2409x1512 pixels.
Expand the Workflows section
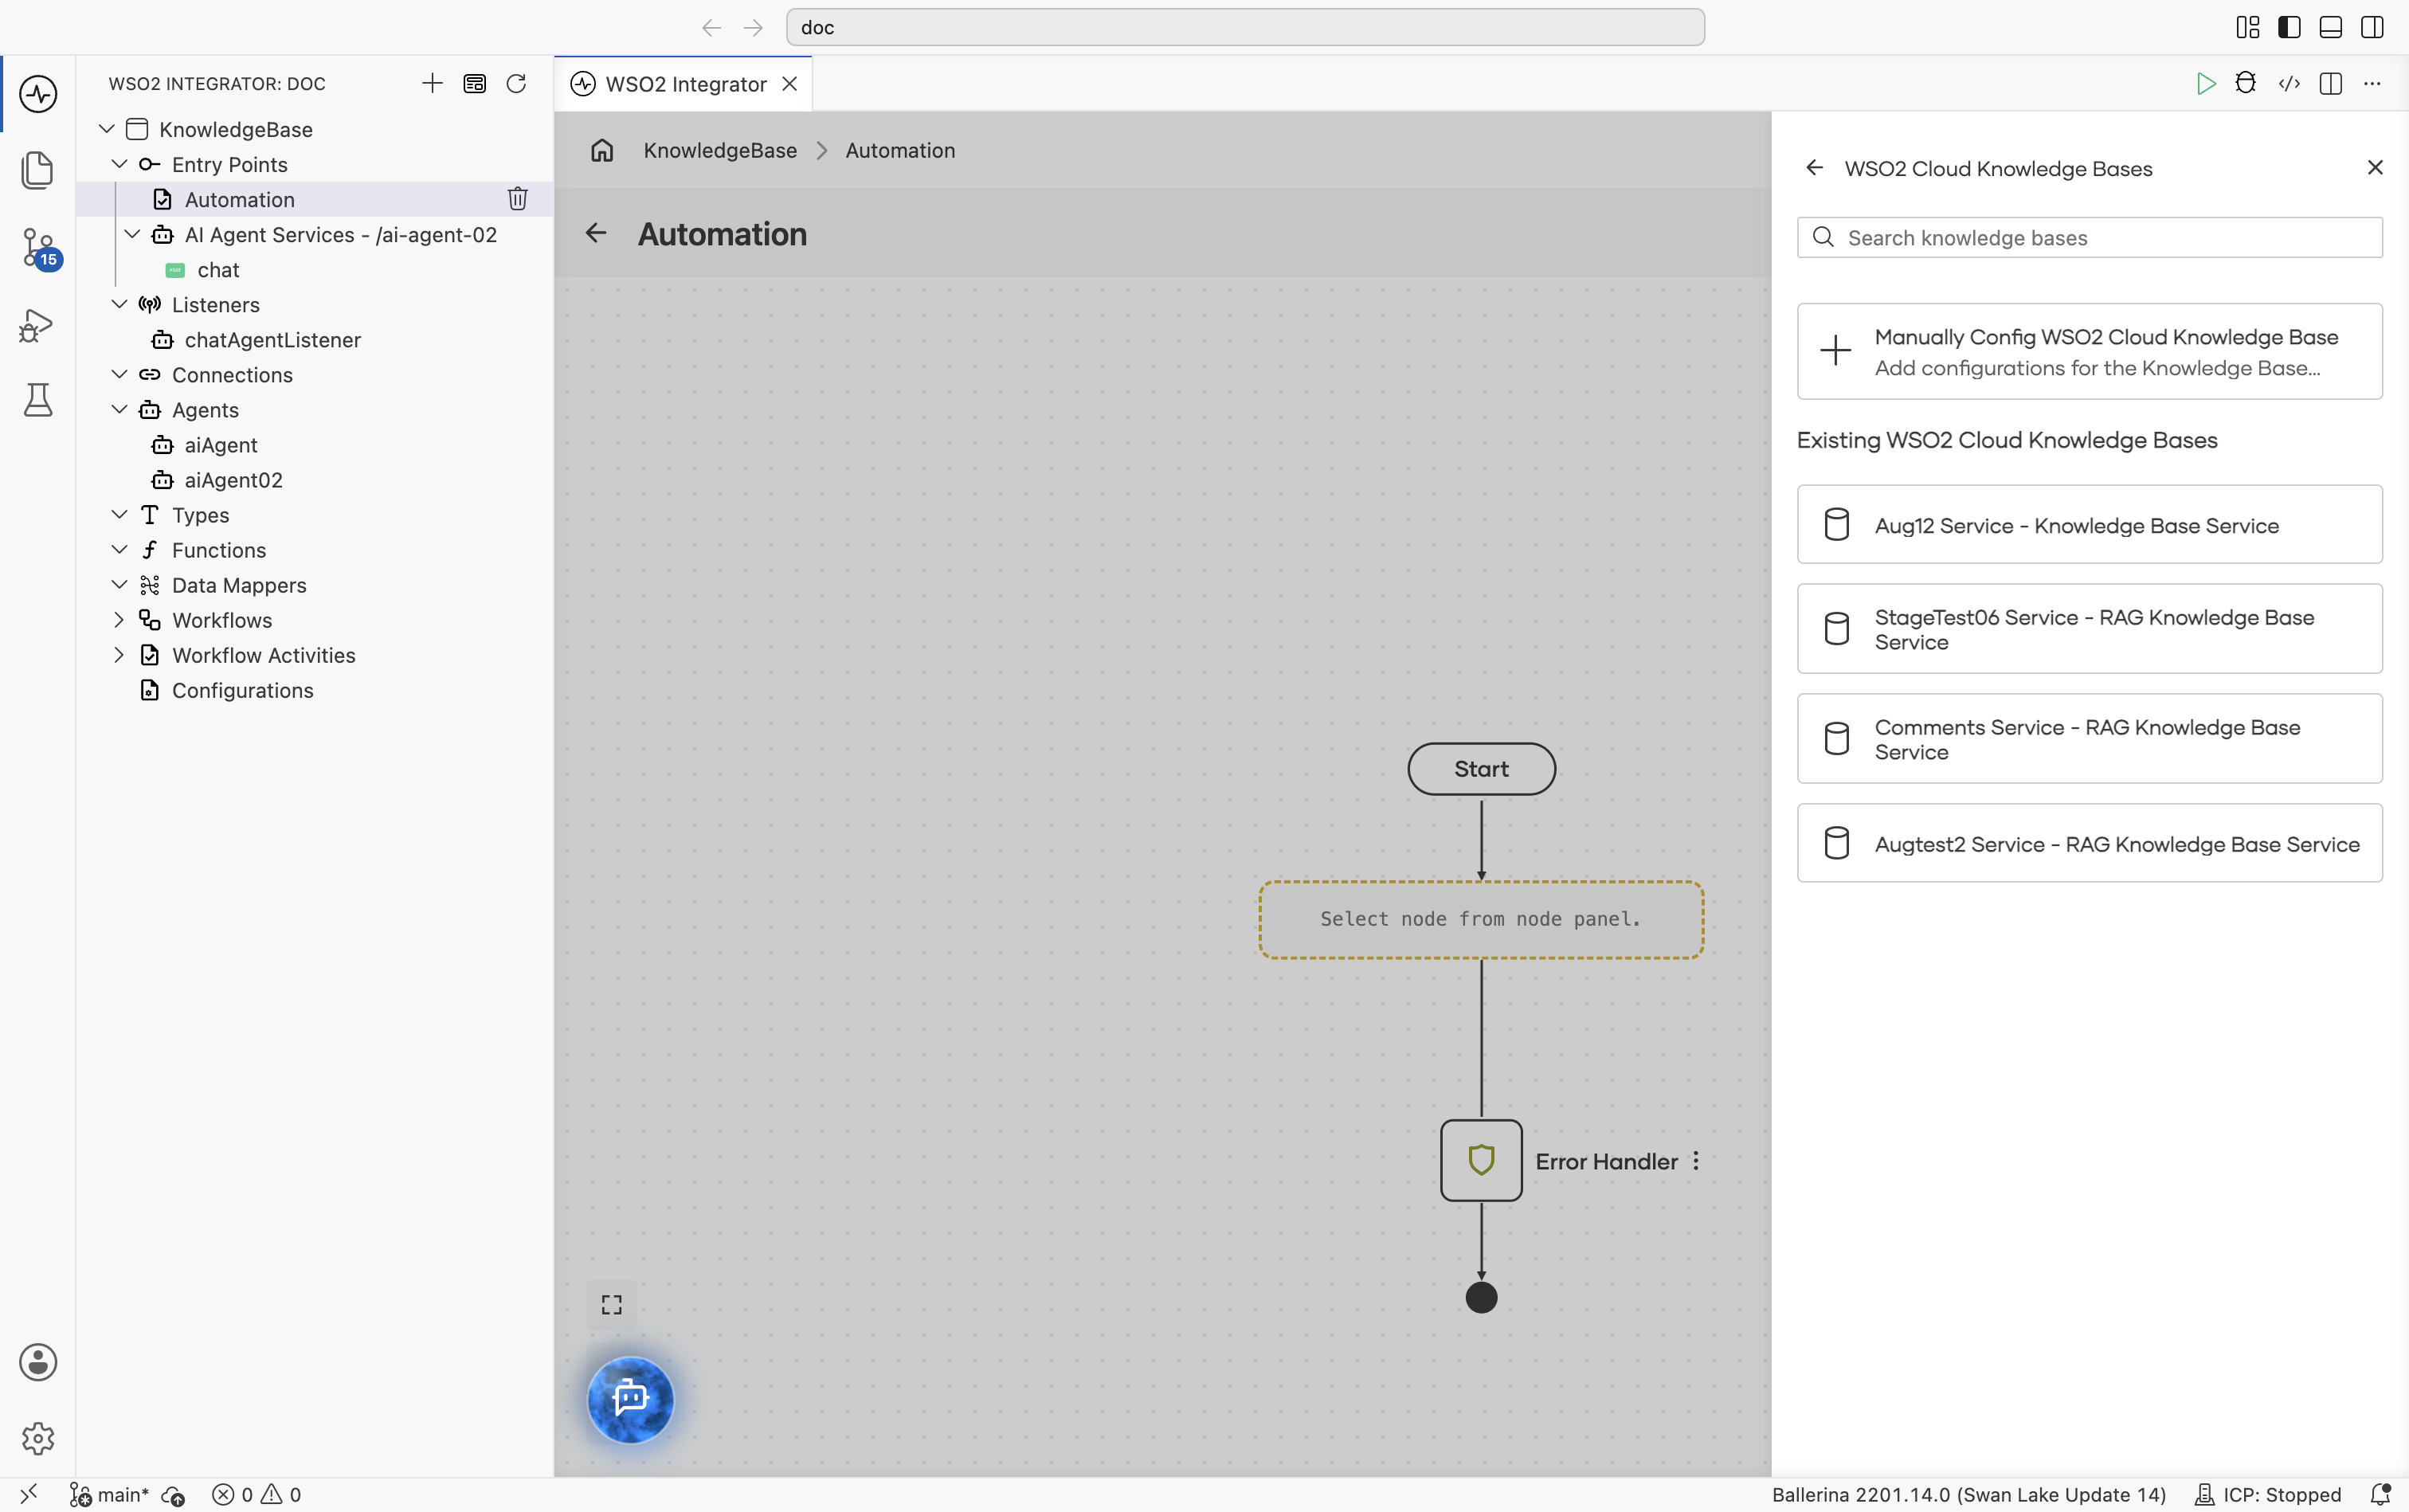click(x=119, y=620)
